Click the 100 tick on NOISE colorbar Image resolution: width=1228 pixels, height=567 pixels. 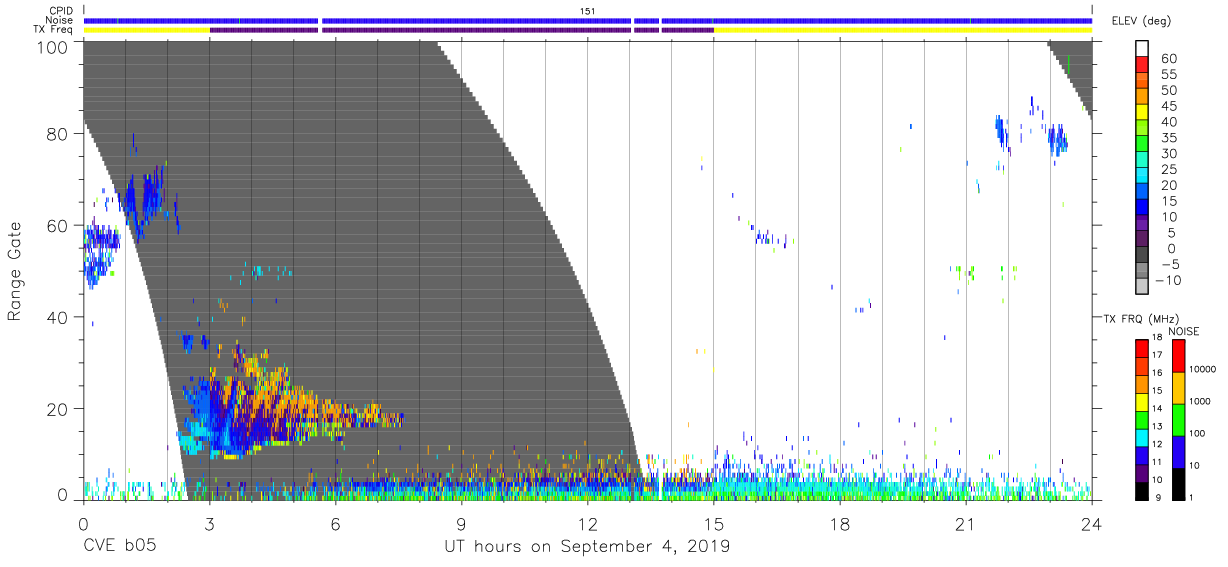1198,433
